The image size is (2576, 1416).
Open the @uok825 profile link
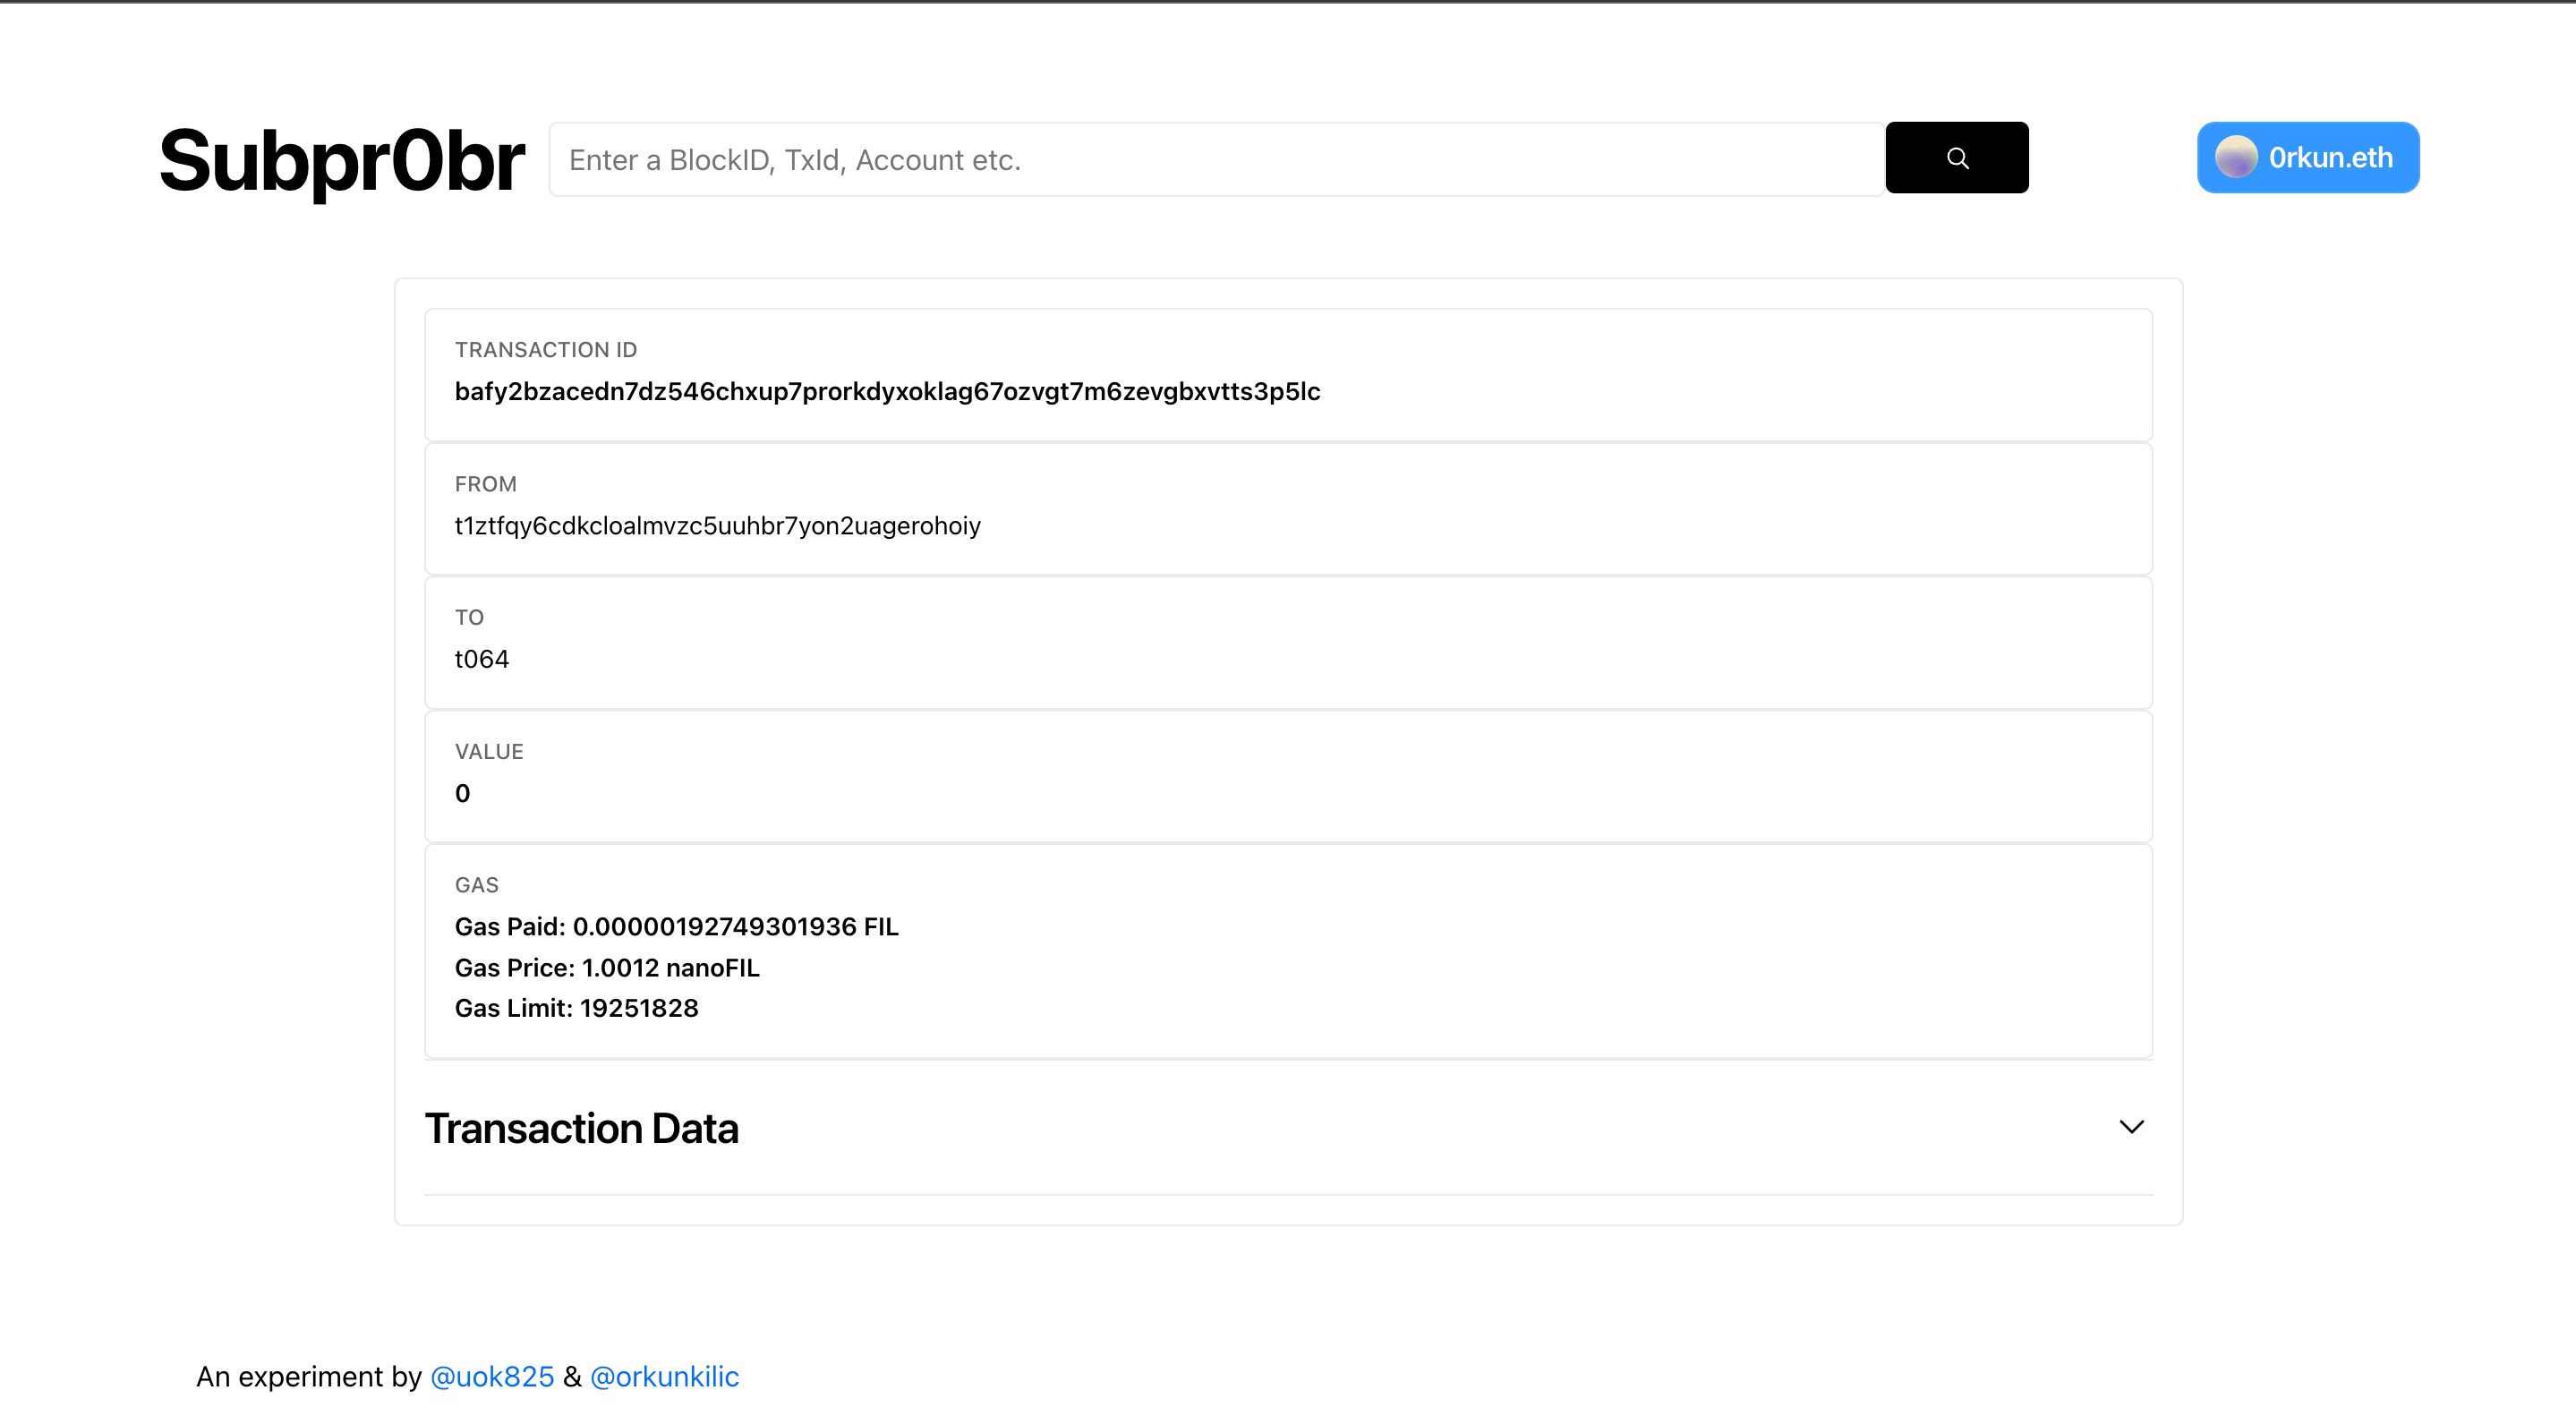(492, 1377)
